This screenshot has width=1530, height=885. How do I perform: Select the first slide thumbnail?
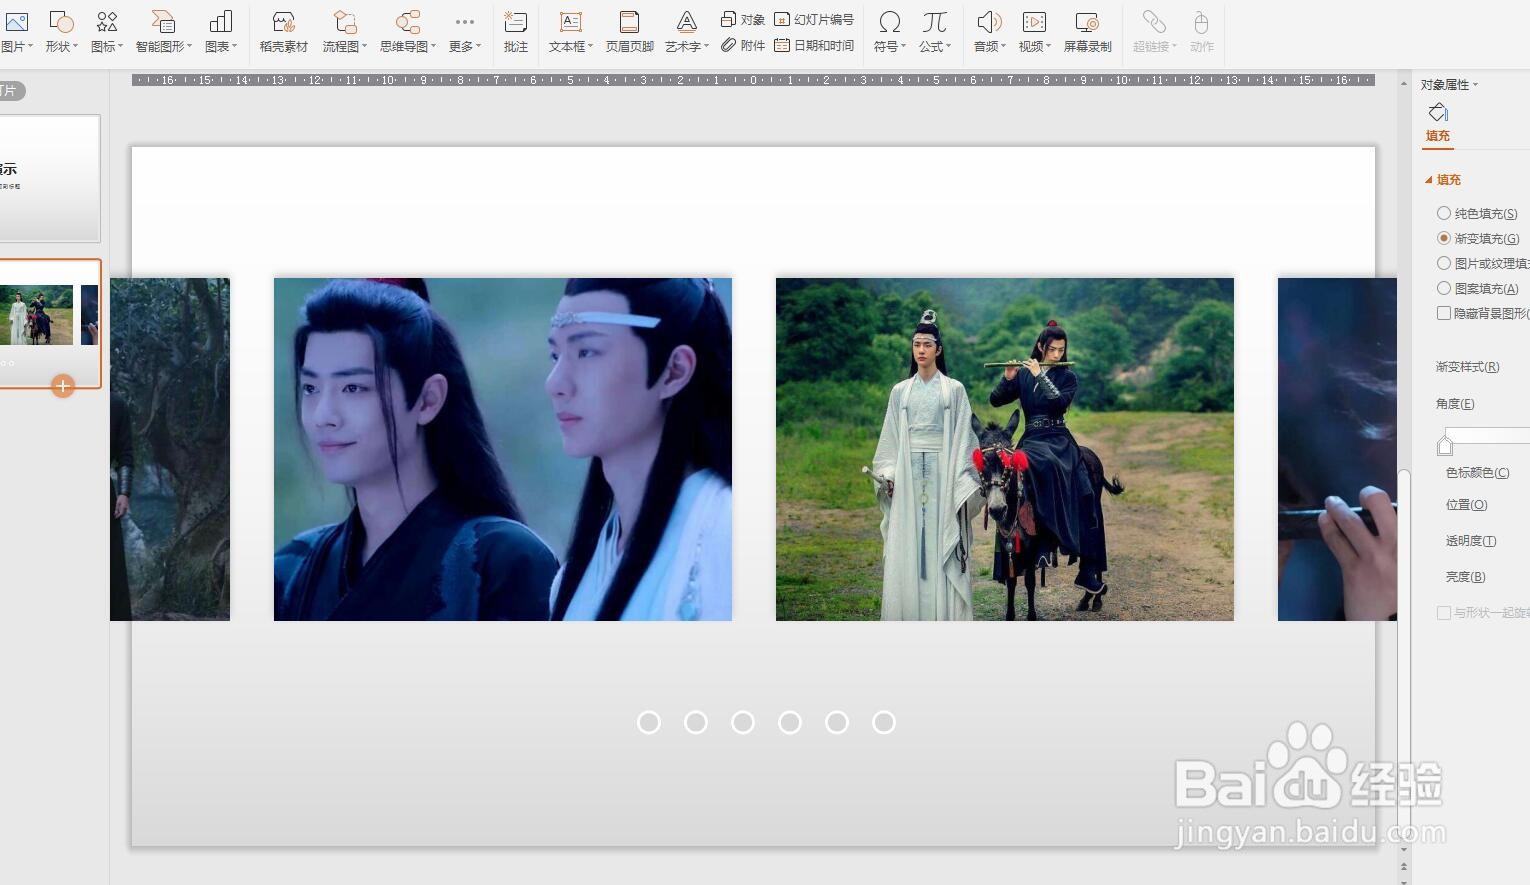point(49,178)
